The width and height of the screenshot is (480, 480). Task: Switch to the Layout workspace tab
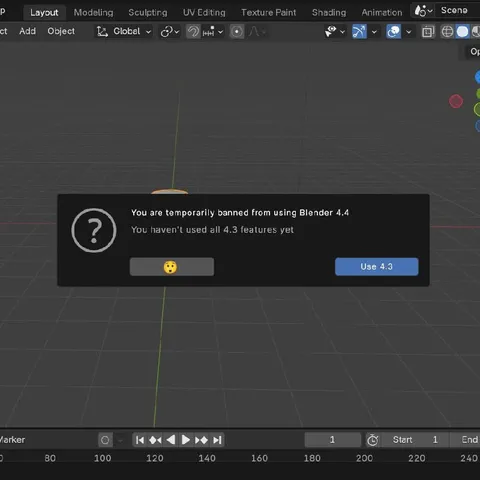click(x=44, y=13)
